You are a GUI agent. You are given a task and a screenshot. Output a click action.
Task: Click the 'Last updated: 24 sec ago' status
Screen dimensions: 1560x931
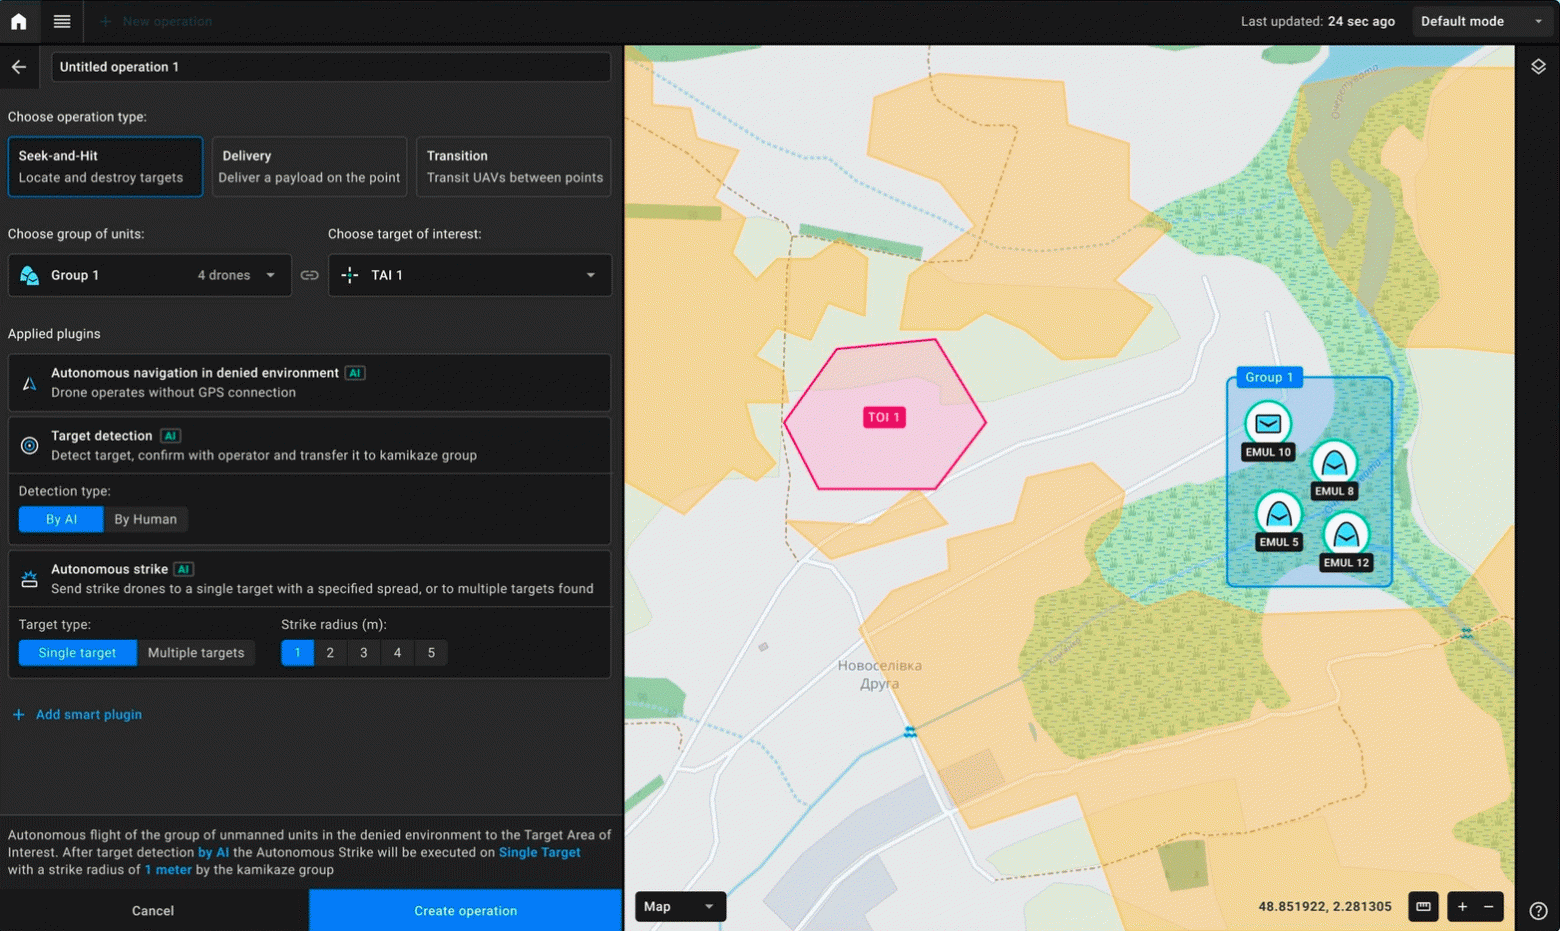1317,21
